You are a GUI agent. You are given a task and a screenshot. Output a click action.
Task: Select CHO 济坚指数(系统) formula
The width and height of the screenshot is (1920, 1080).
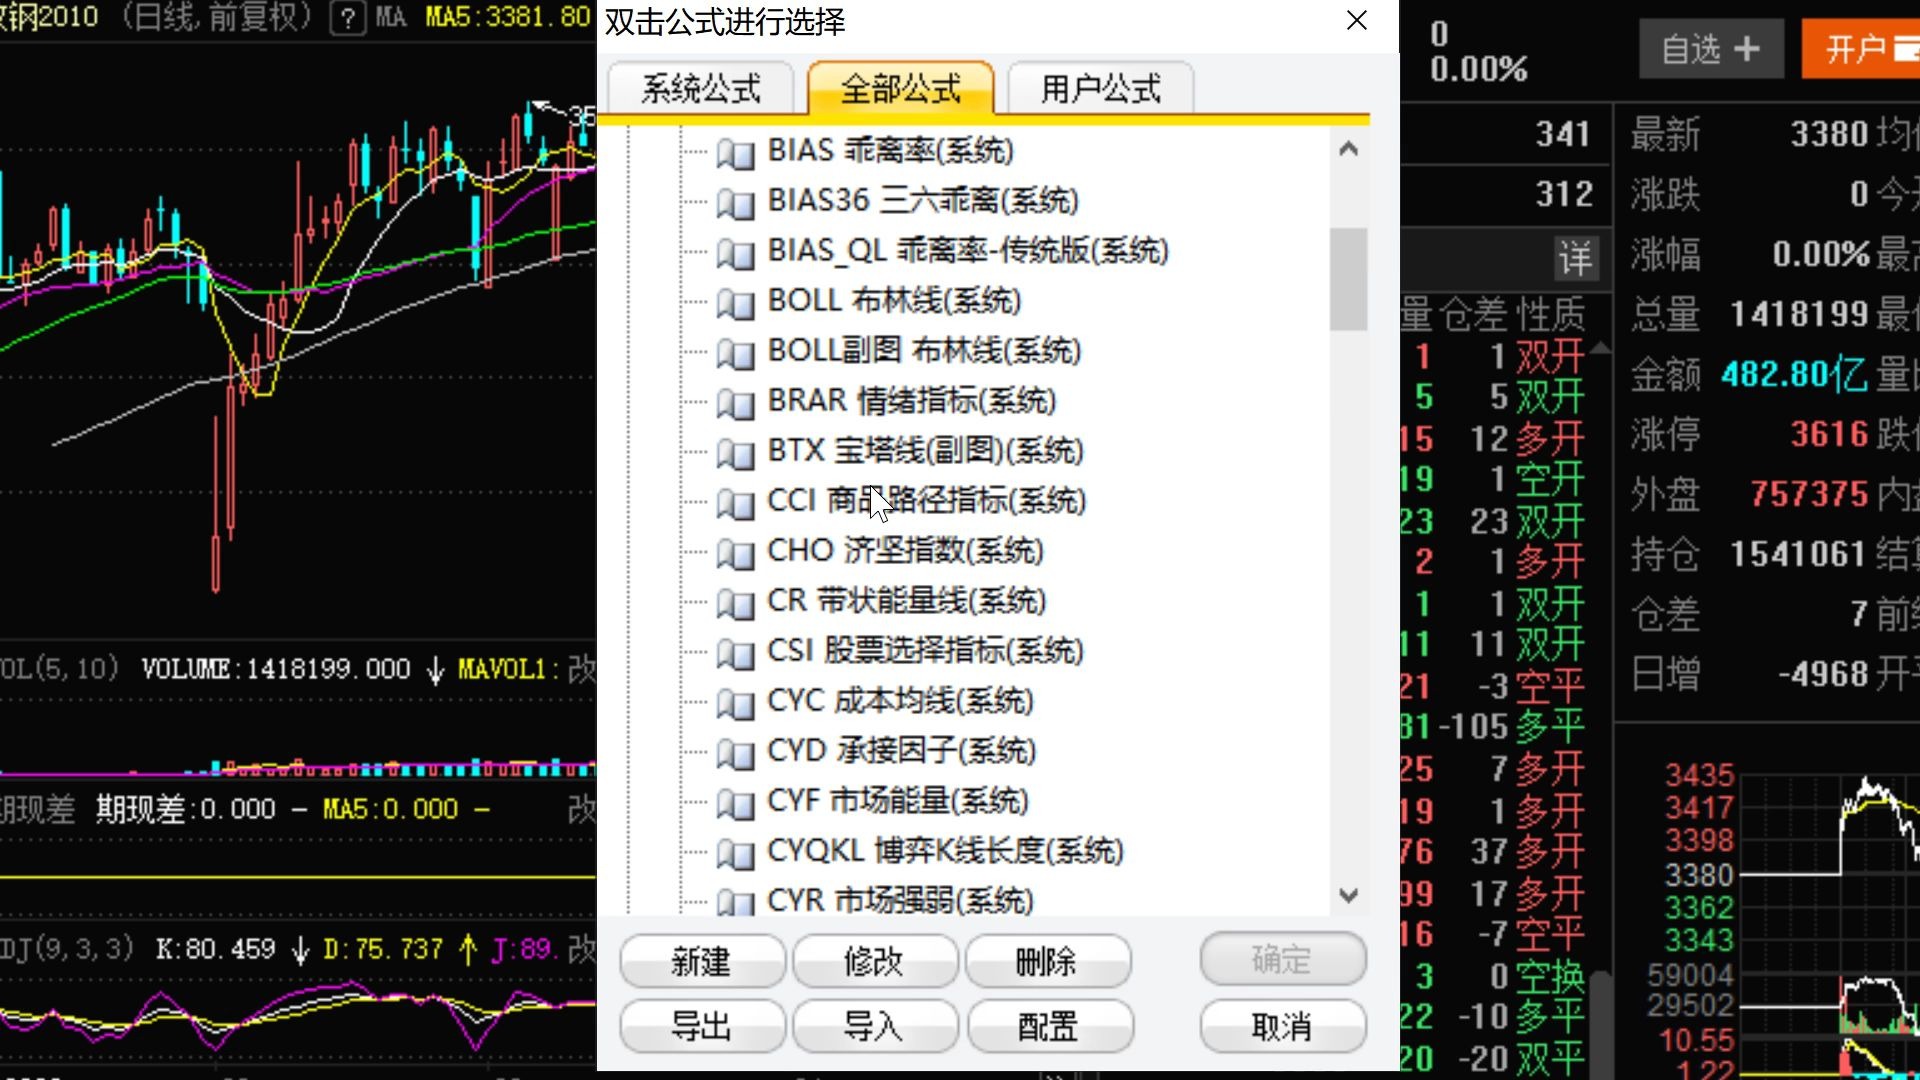[x=905, y=551]
